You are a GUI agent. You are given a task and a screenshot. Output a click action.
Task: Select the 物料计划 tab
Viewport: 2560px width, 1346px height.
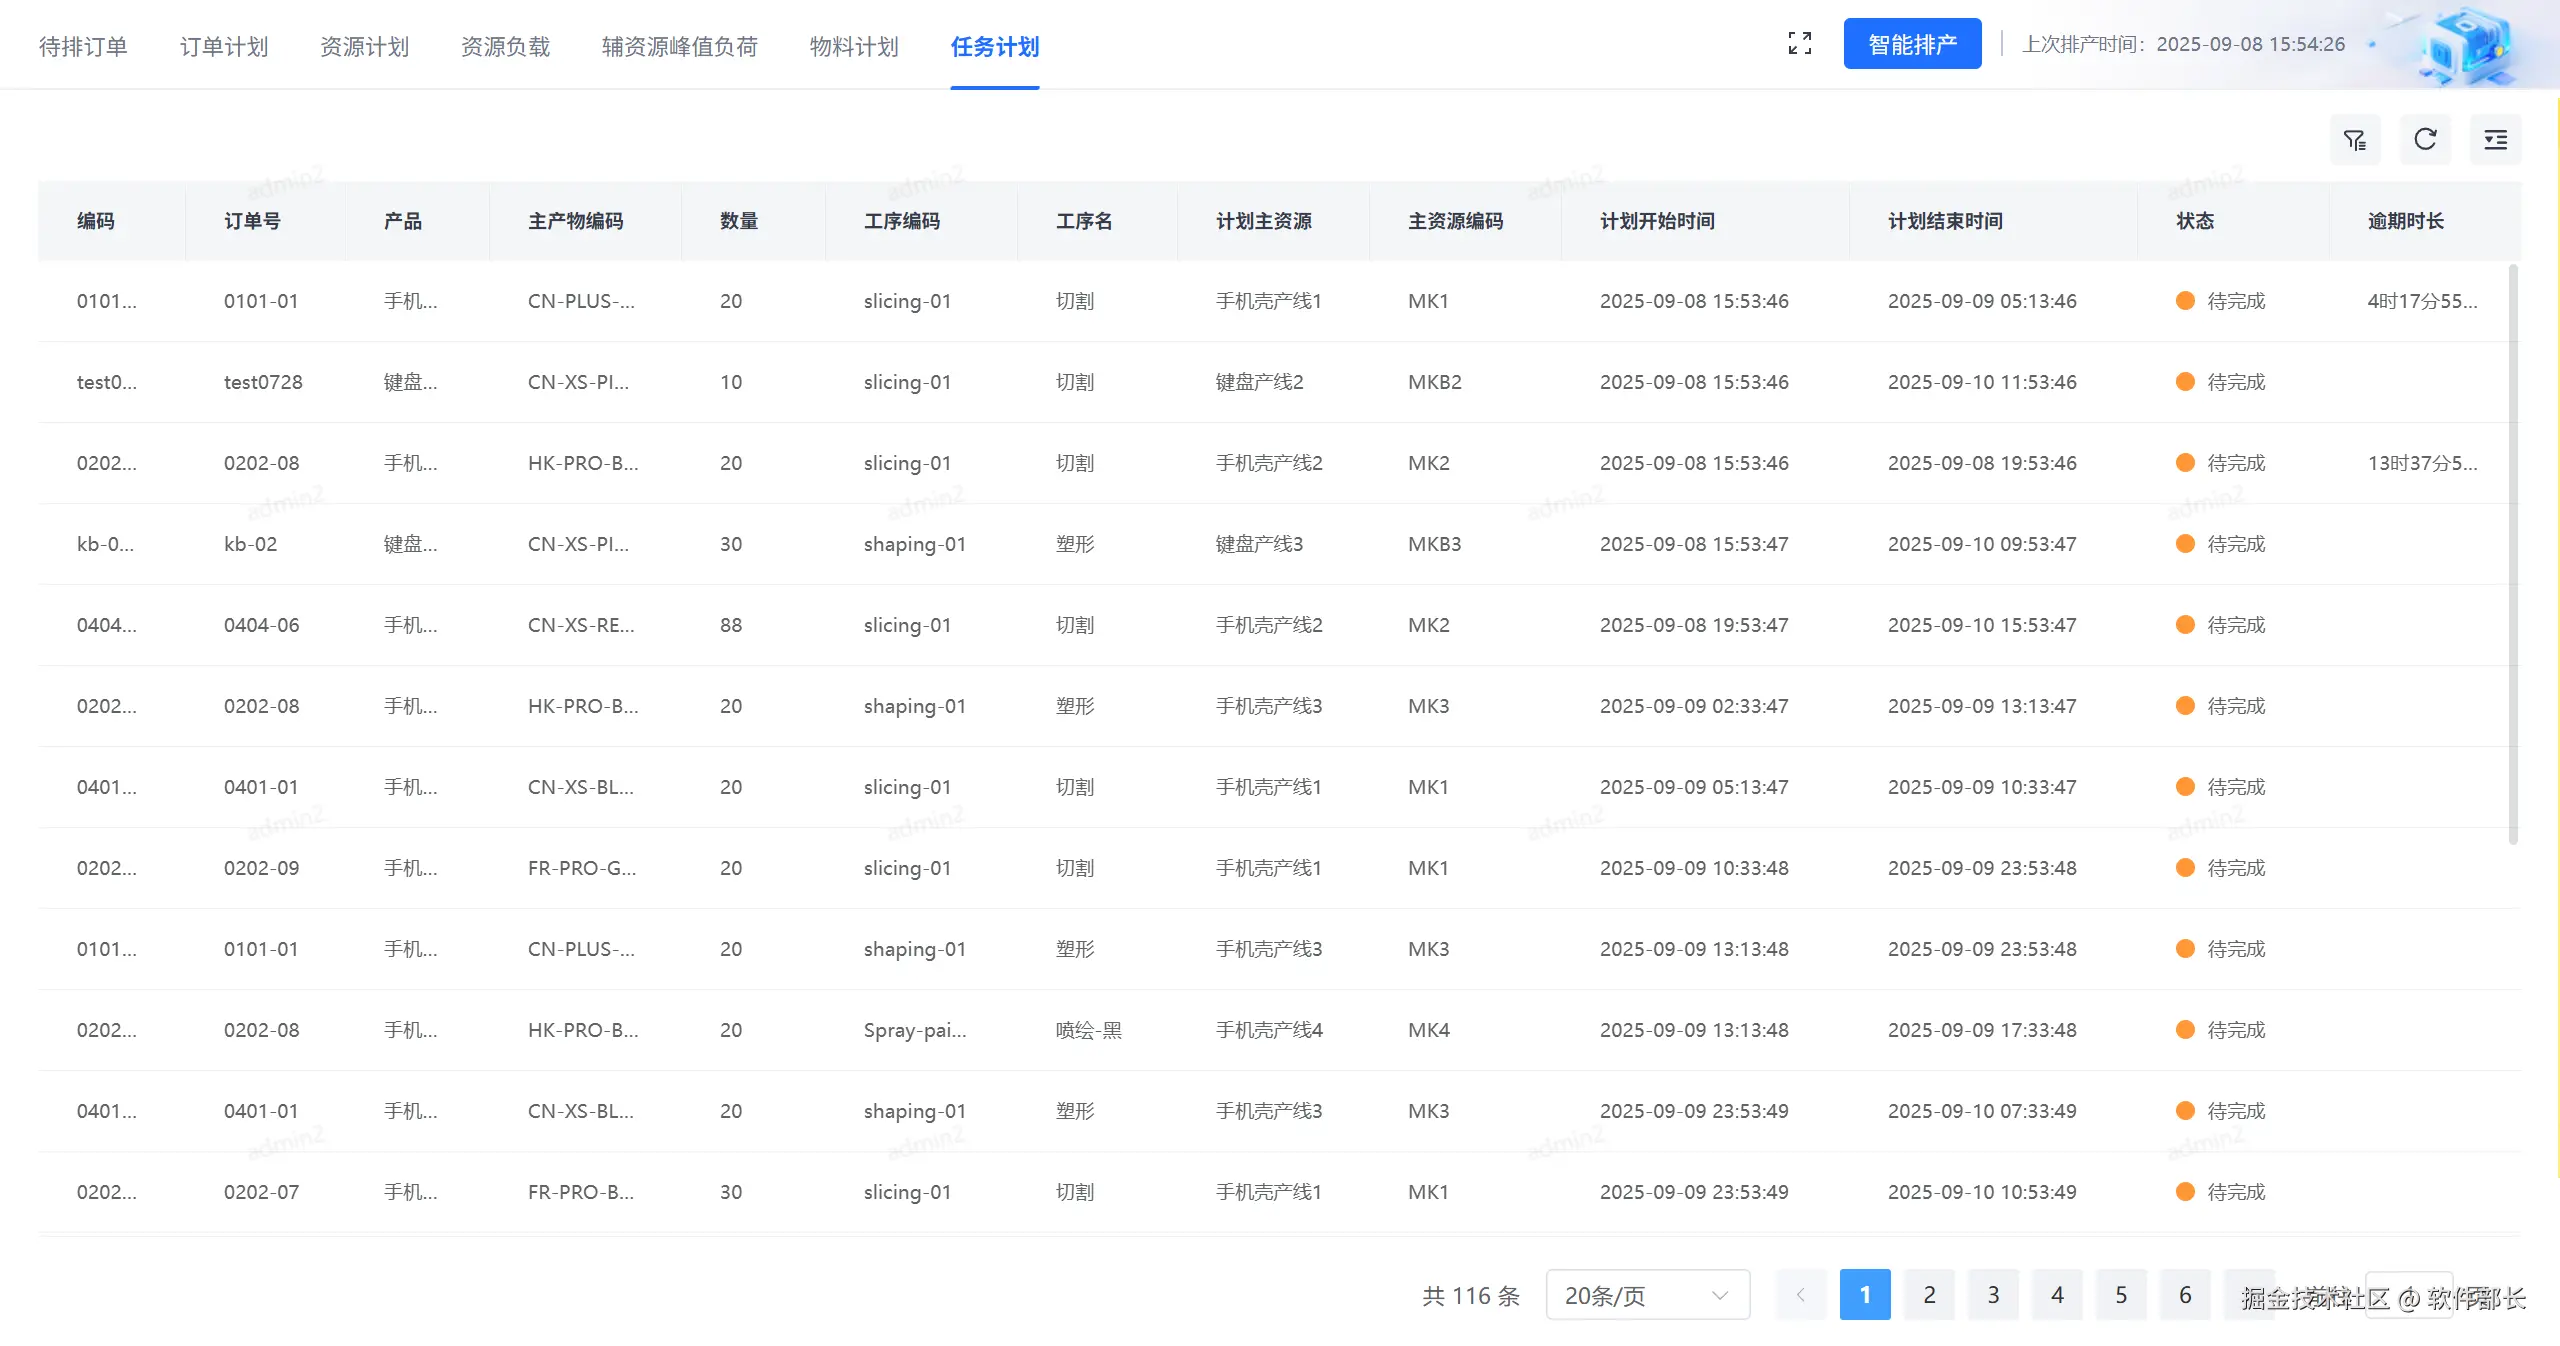[x=854, y=47]
